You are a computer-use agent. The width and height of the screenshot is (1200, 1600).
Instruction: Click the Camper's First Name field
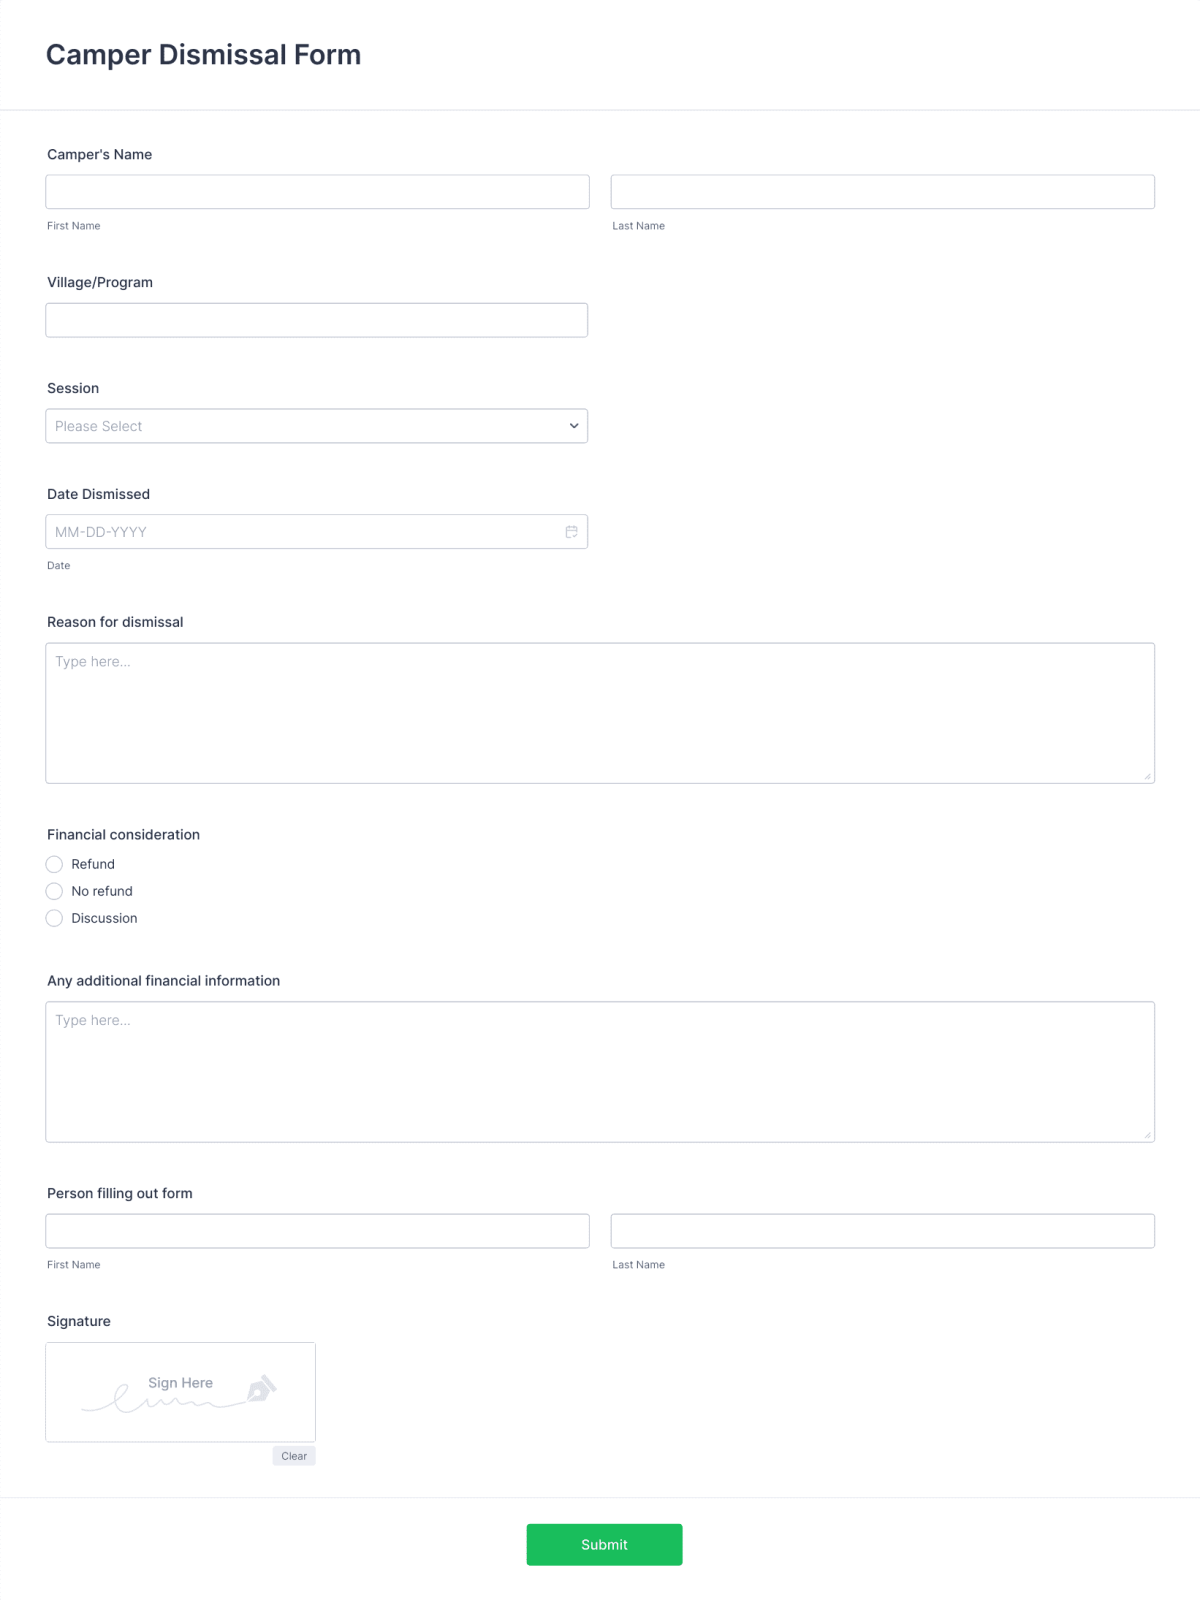(x=317, y=191)
